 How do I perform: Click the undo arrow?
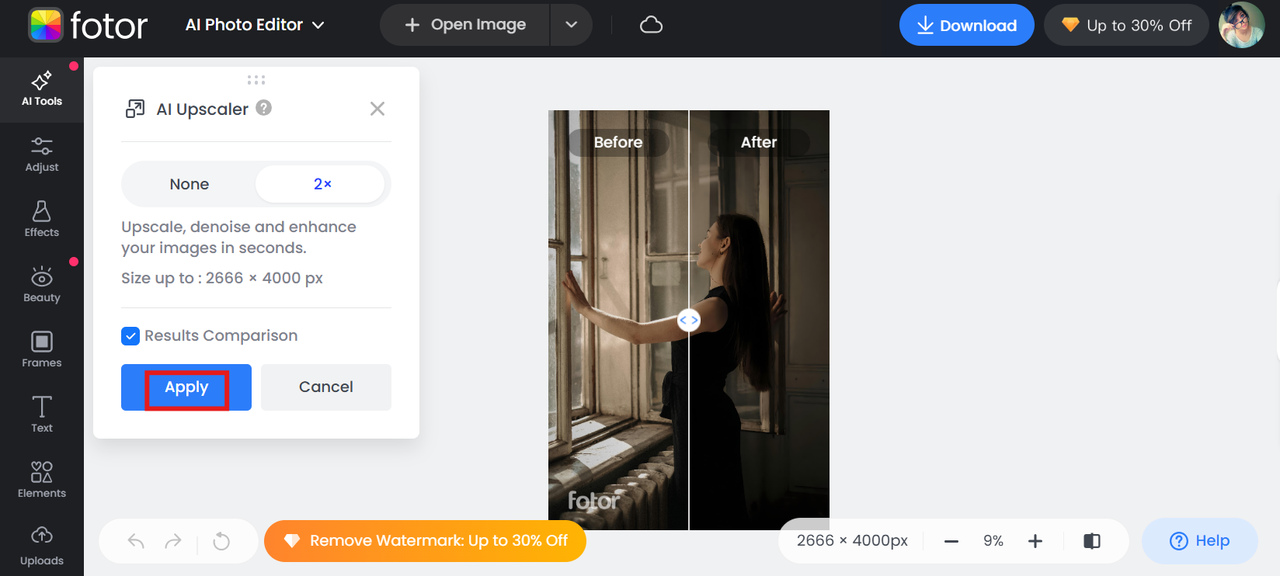coord(137,541)
